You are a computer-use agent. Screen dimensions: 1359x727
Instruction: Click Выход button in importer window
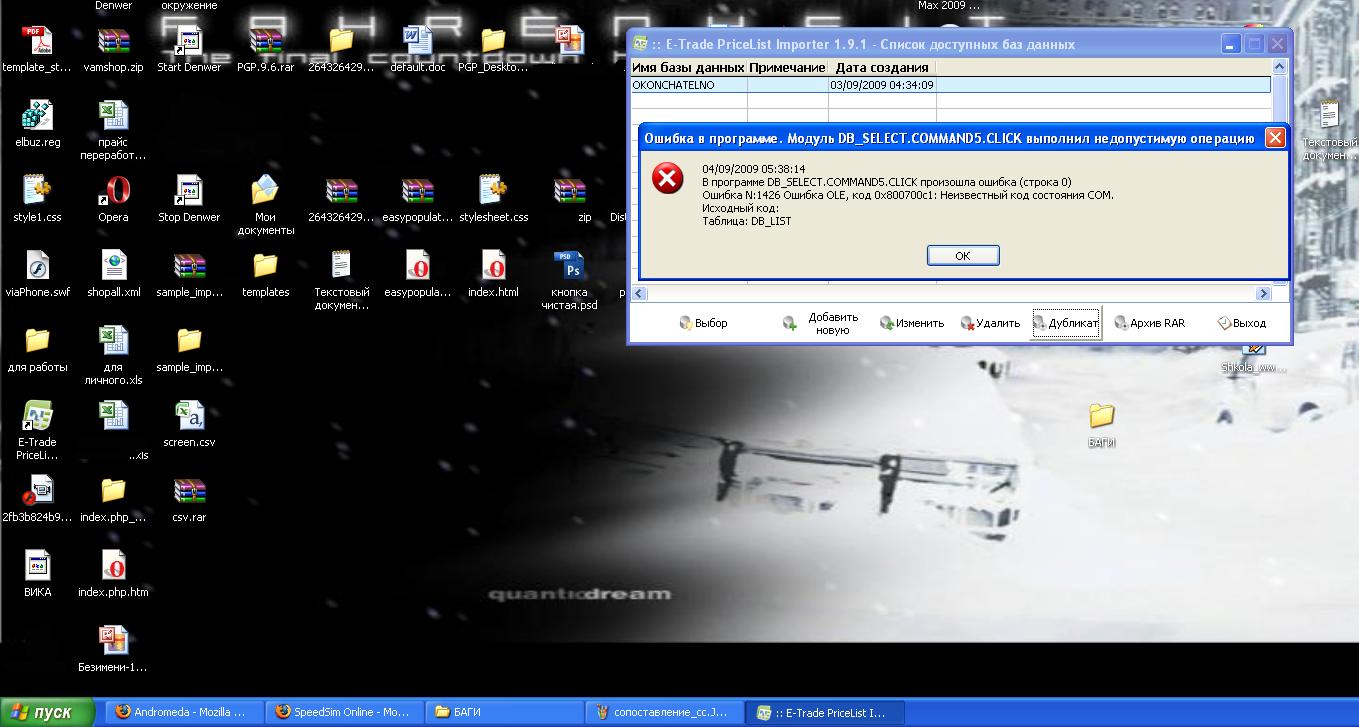pyautogui.click(x=1242, y=323)
